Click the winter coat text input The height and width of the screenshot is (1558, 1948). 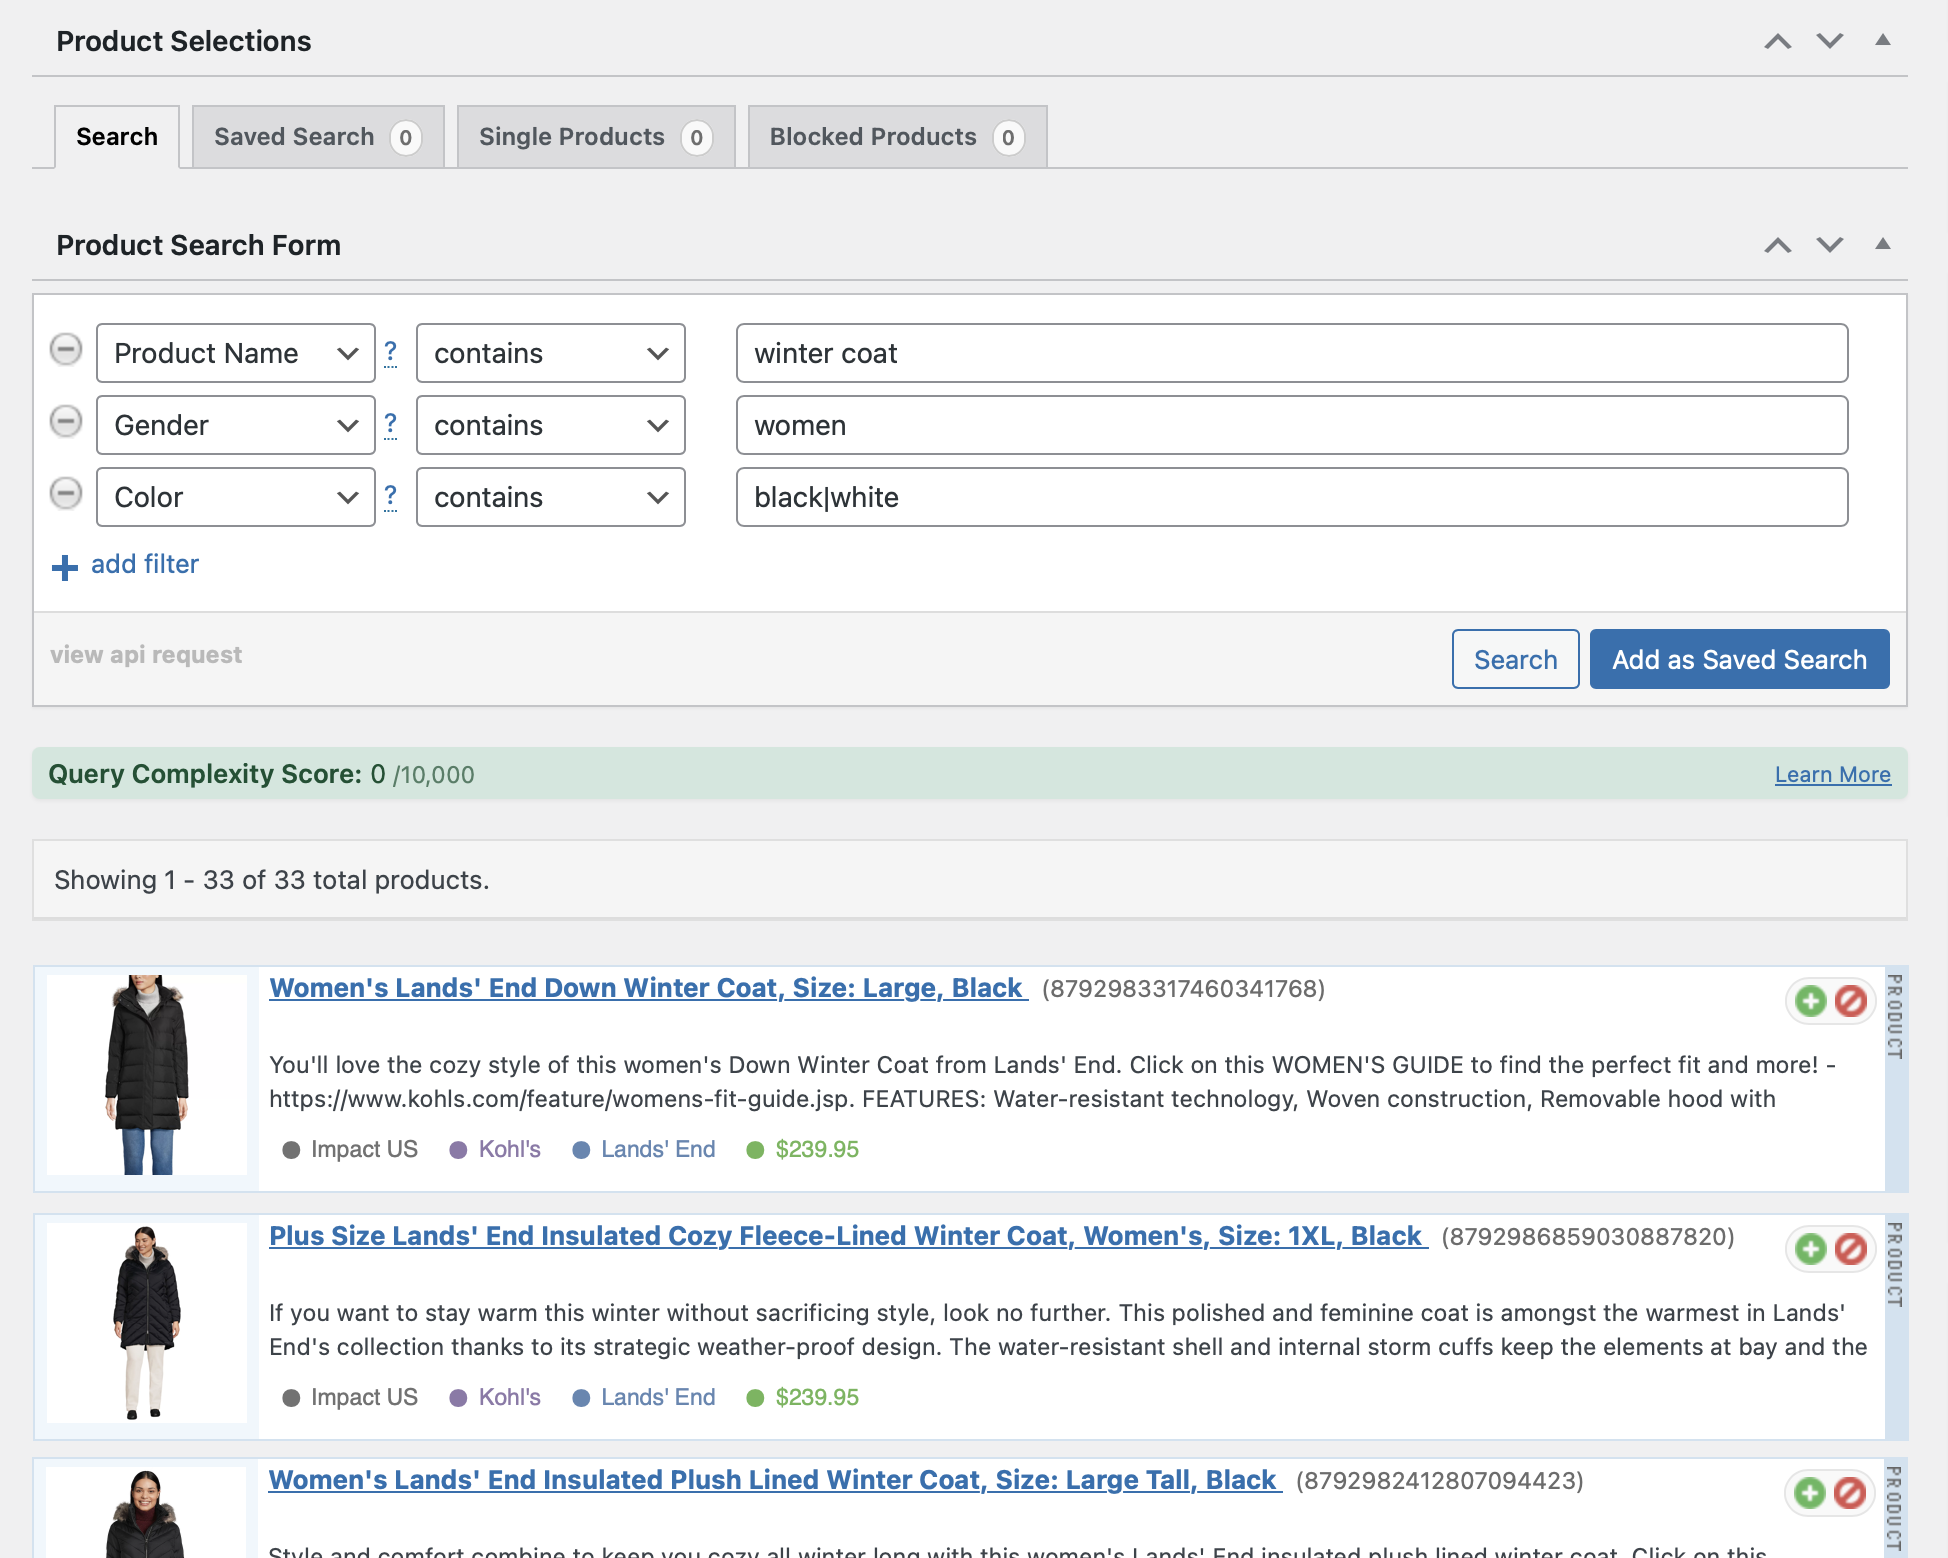pos(1291,353)
